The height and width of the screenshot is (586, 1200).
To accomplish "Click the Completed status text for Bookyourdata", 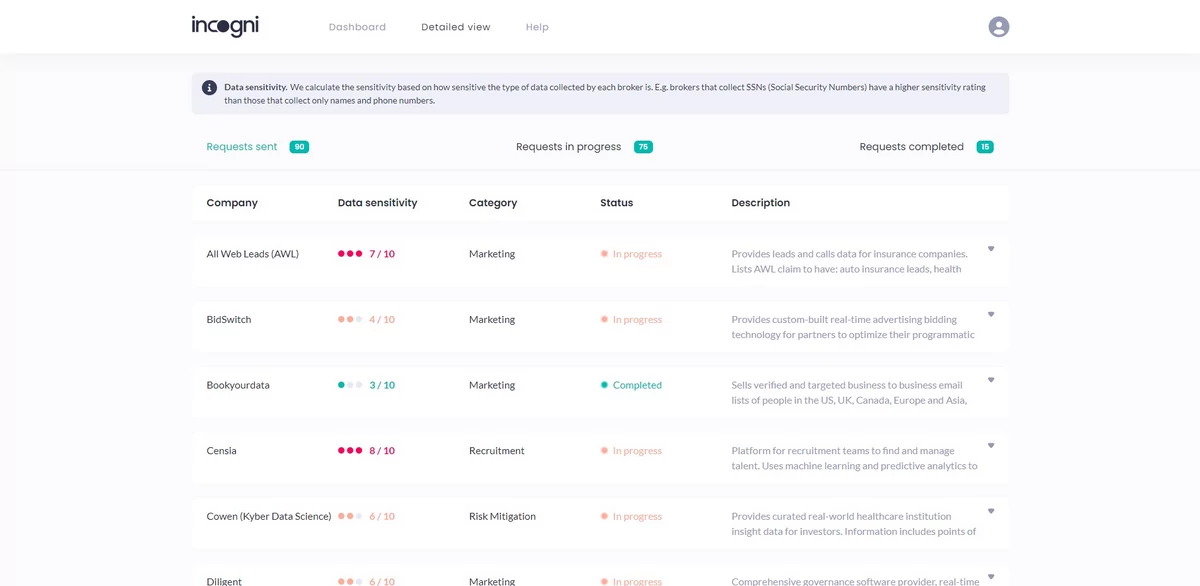I will [x=637, y=385].
